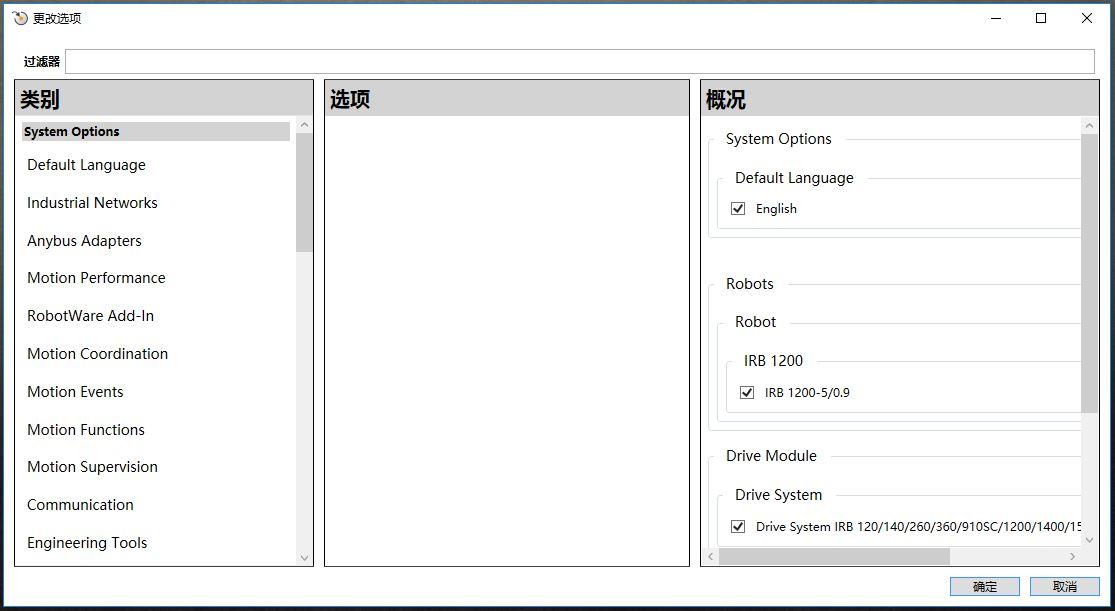
Task: Click the Drive Module section label
Action: point(771,456)
